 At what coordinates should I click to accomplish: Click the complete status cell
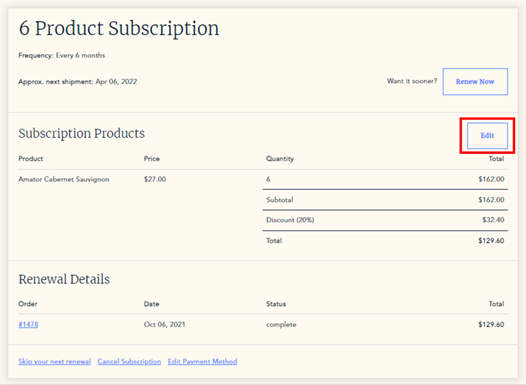[x=281, y=324]
